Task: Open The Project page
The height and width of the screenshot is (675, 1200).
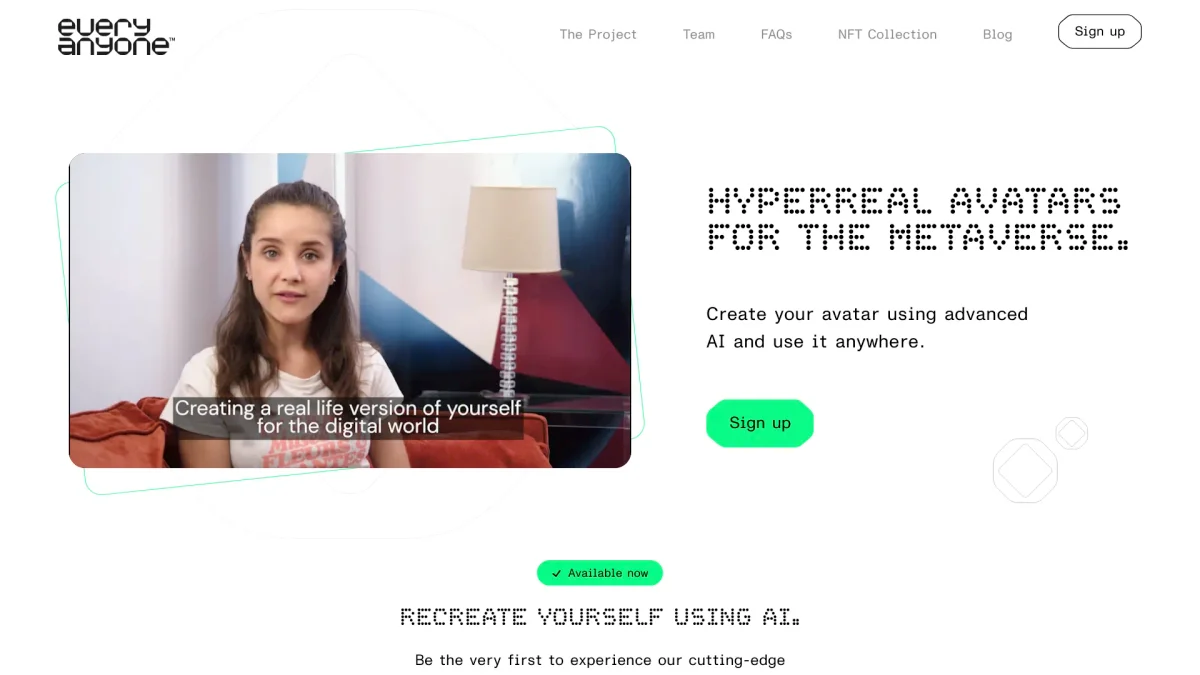Action: point(598,34)
